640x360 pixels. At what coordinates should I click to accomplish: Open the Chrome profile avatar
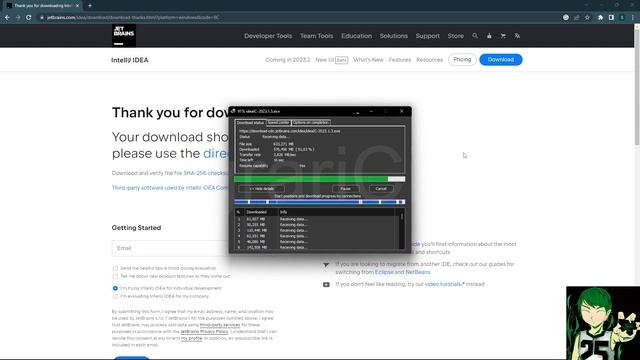622,18
